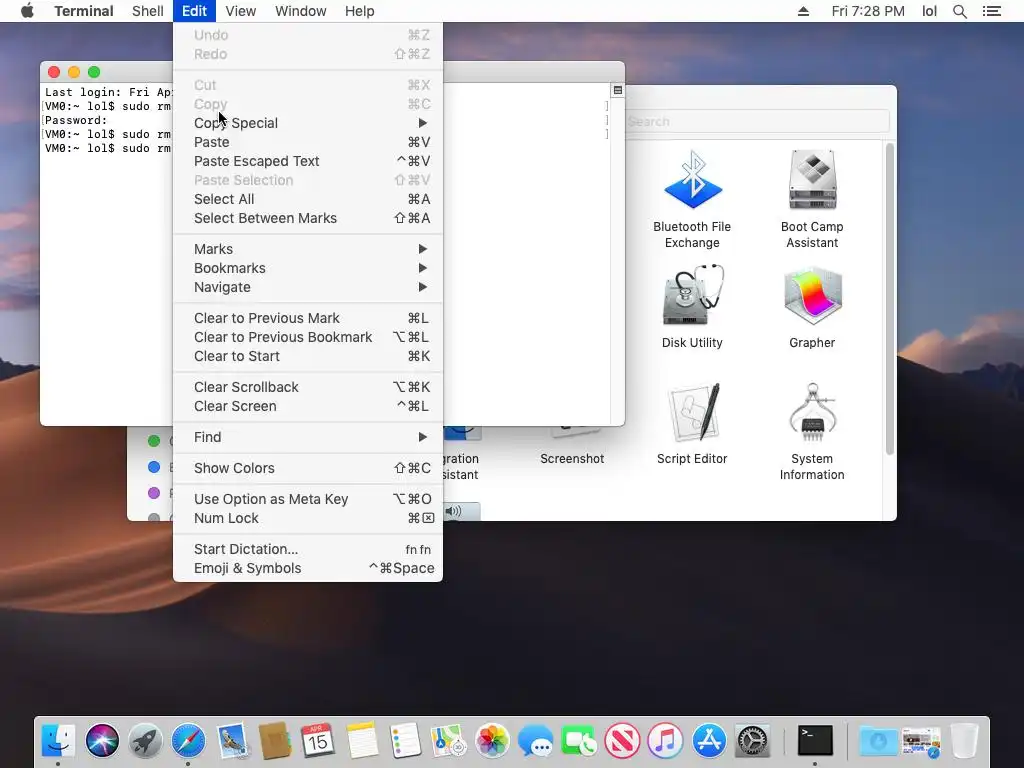1024x768 pixels.
Task: Select the Disk Utility app icon
Action: 692,295
